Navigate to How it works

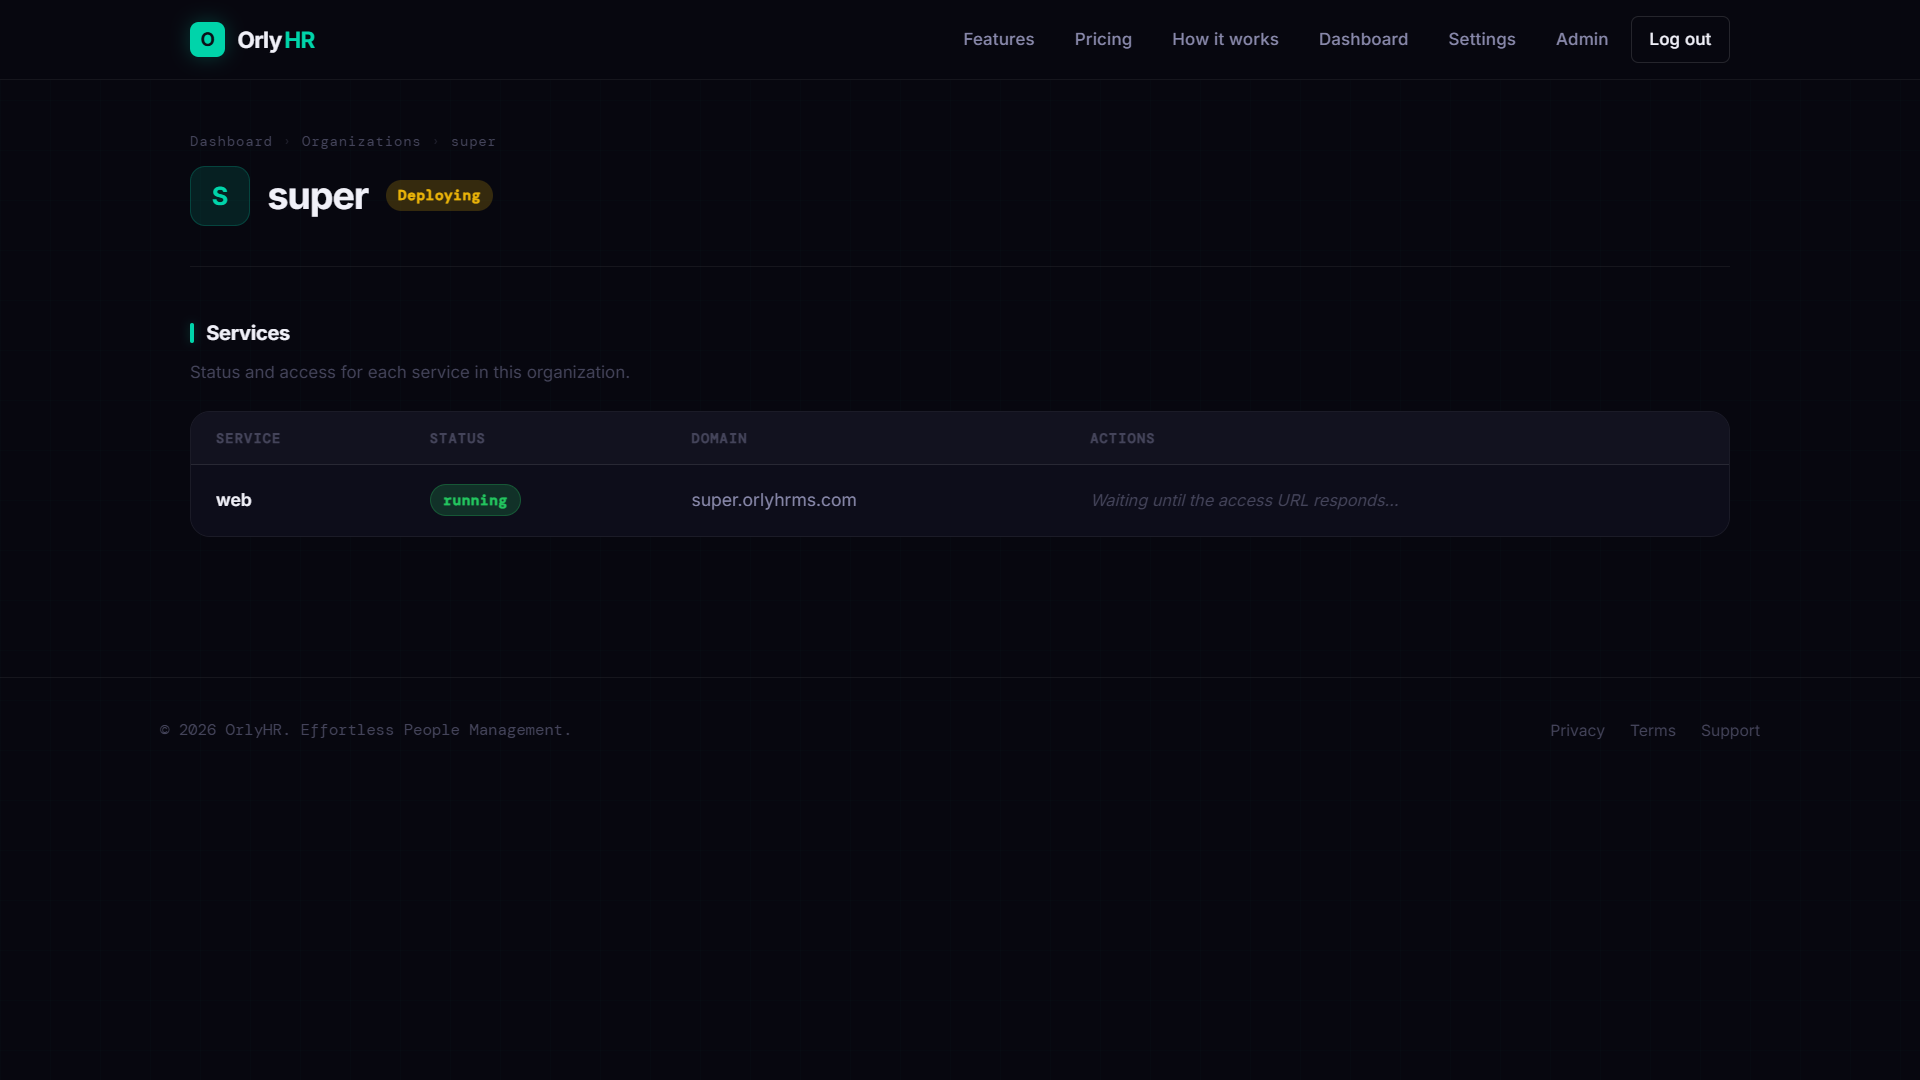tap(1225, 39)
